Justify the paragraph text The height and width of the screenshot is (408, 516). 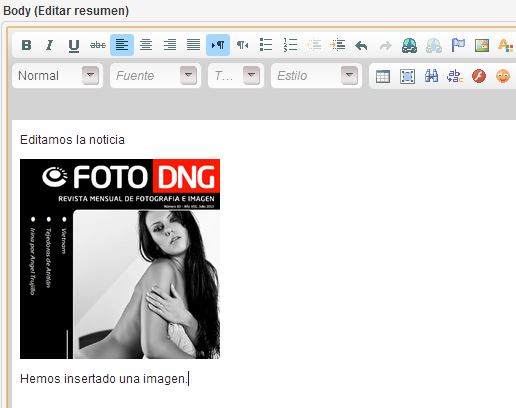(x=194, y=45)
